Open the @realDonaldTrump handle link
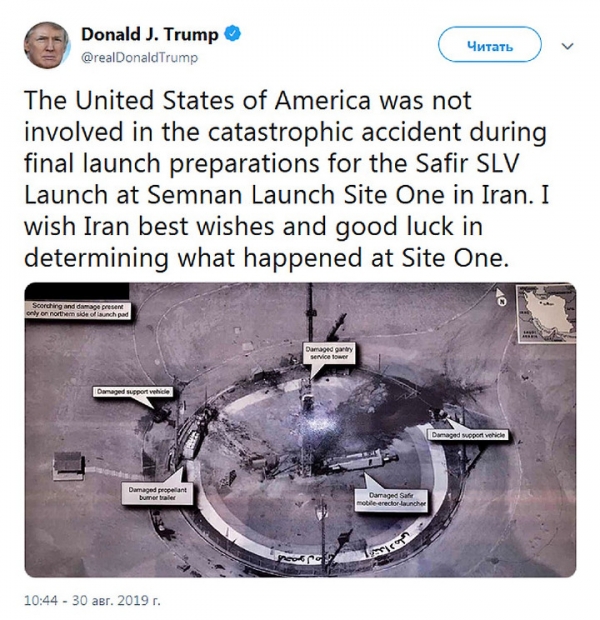The image size is (600, 620). [139, 58]
